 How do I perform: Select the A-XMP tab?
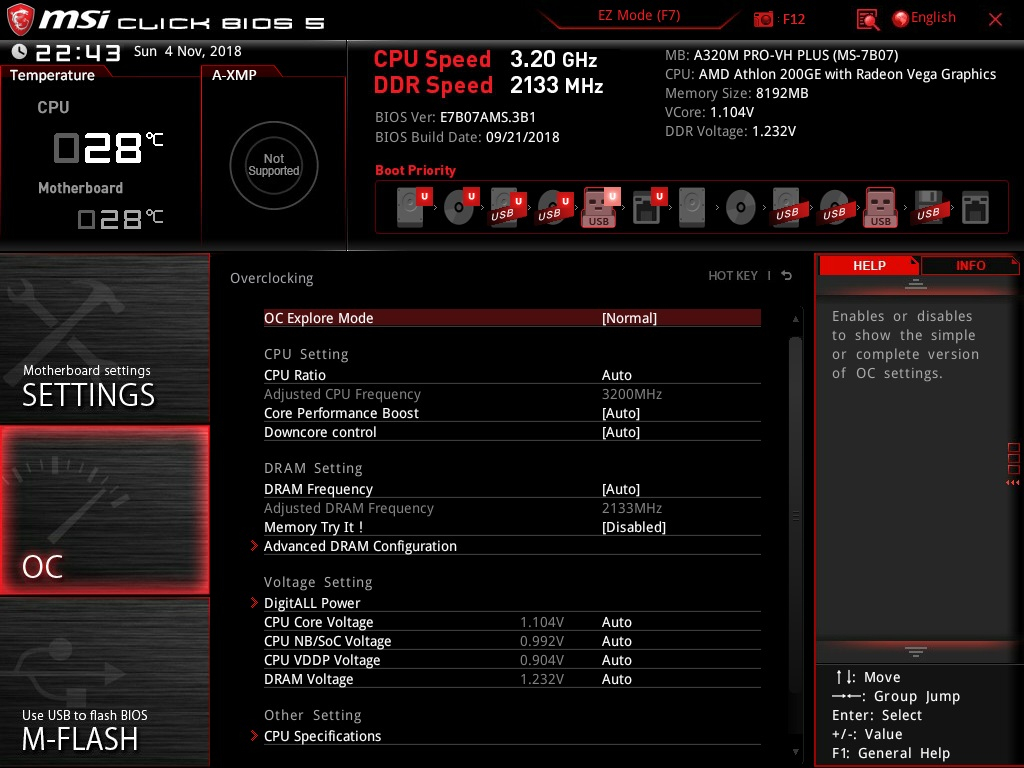[234, 75]
